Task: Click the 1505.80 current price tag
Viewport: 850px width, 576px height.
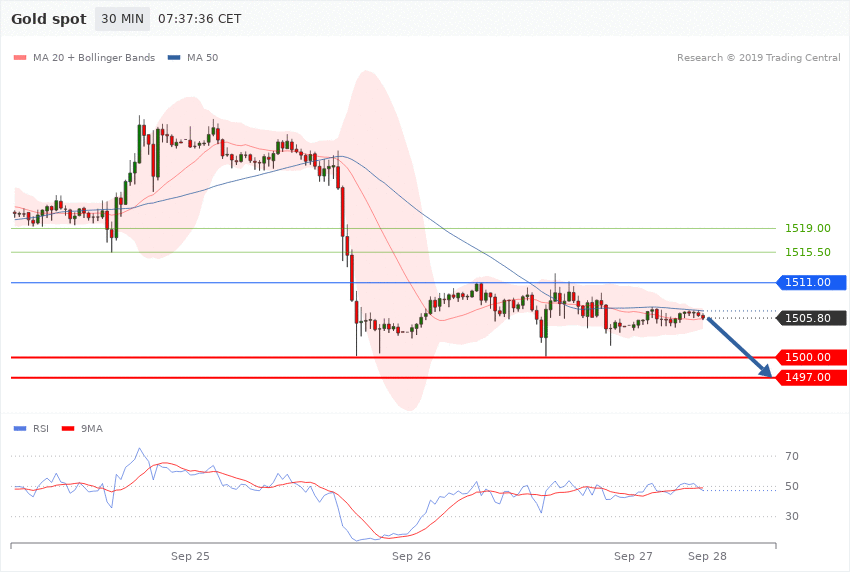Action: pos(812,318)
